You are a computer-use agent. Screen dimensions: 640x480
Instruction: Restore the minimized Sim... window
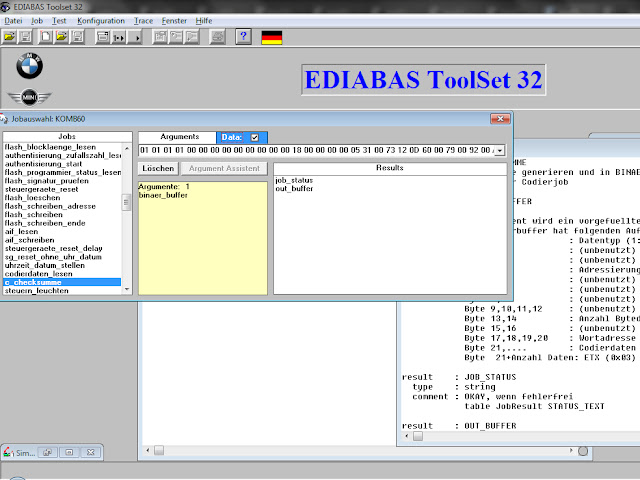pos(48,452)
